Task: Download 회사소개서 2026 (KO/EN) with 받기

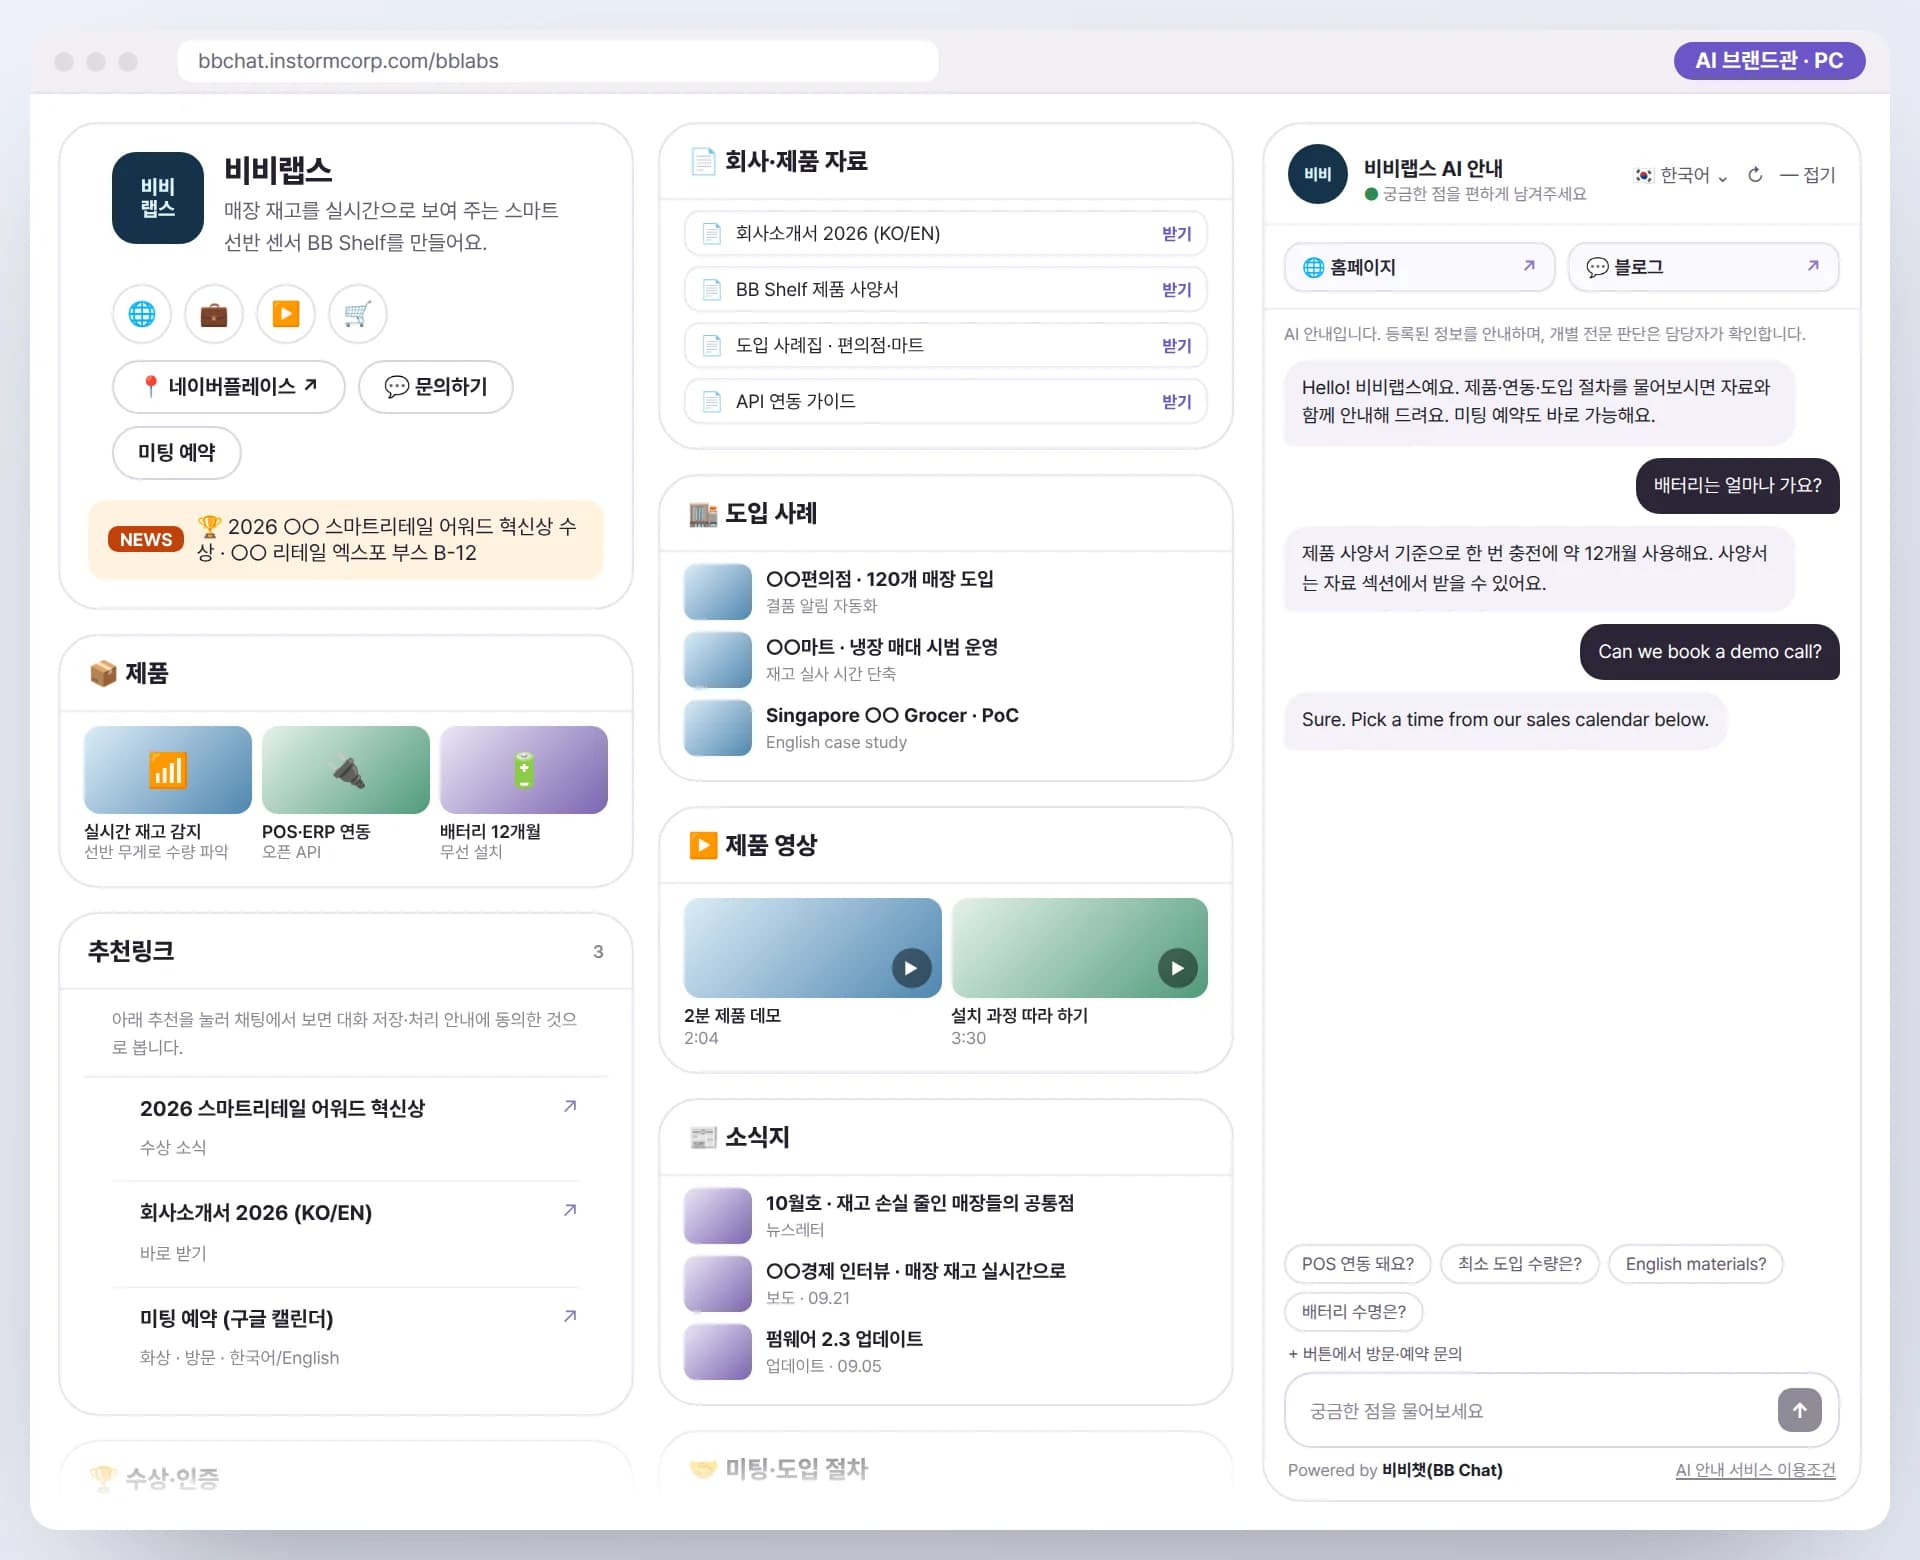Action: click(1177, 234)
